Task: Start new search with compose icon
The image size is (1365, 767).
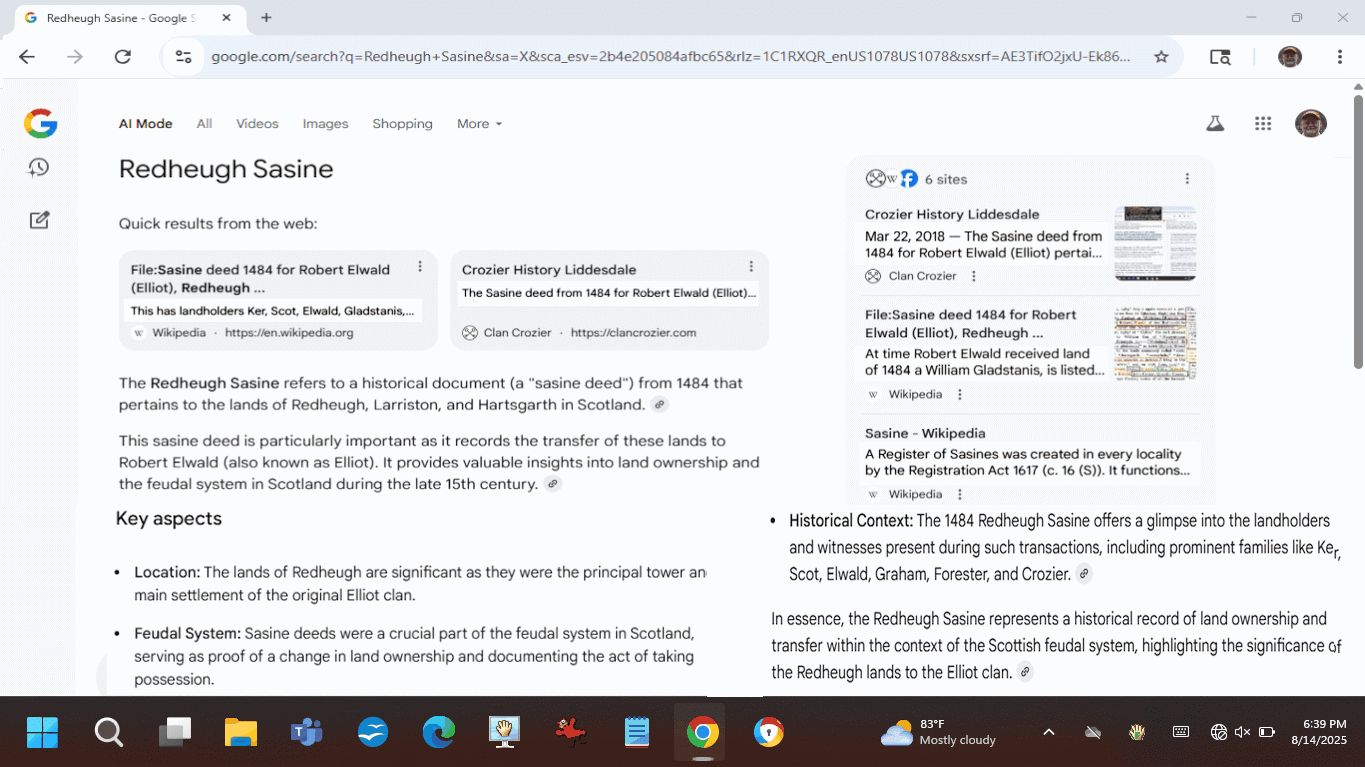Action: 39,220
